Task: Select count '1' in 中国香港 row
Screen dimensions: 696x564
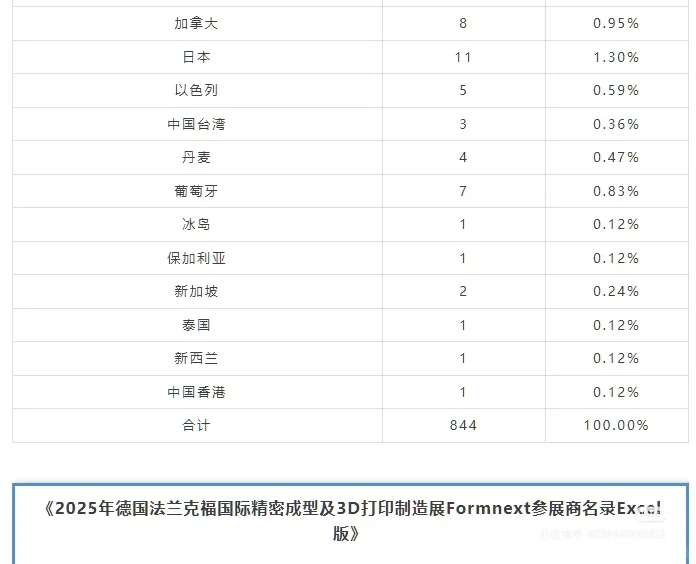Action: (x=463, y=392)
